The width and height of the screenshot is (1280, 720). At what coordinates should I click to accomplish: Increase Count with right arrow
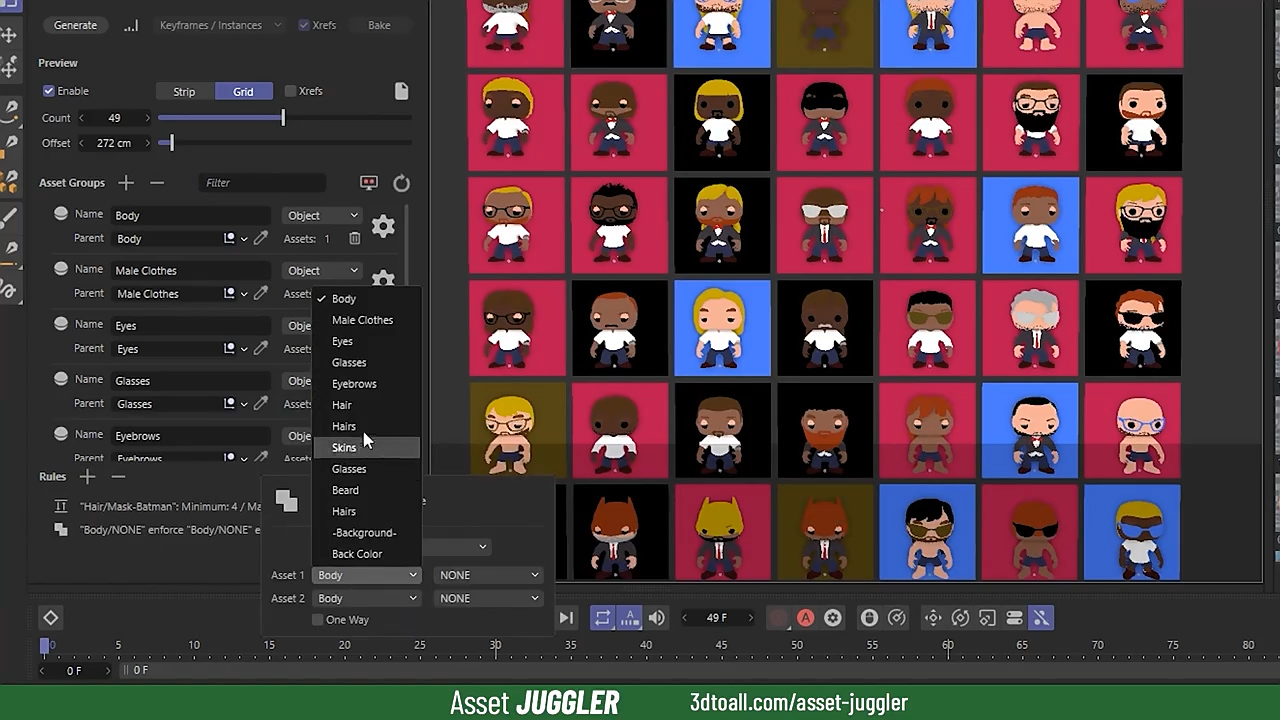[147, 118]
